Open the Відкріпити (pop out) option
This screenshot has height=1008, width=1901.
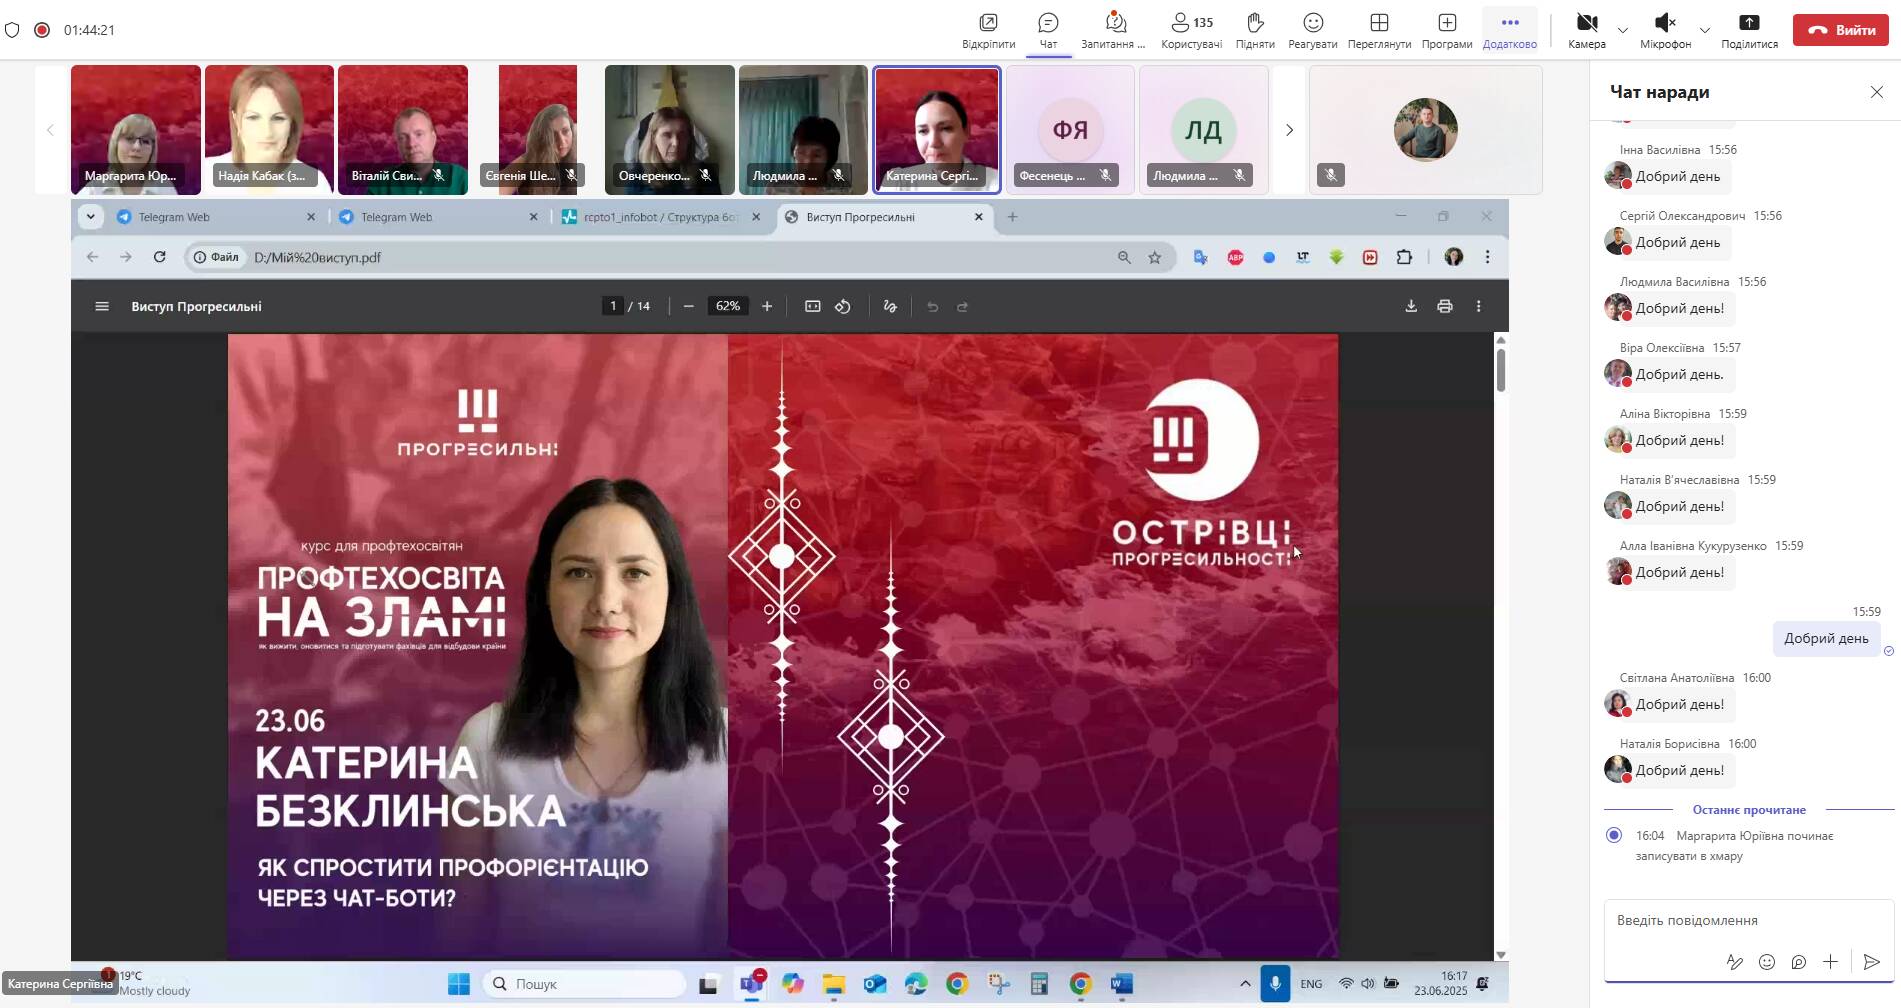pos(988,30)
